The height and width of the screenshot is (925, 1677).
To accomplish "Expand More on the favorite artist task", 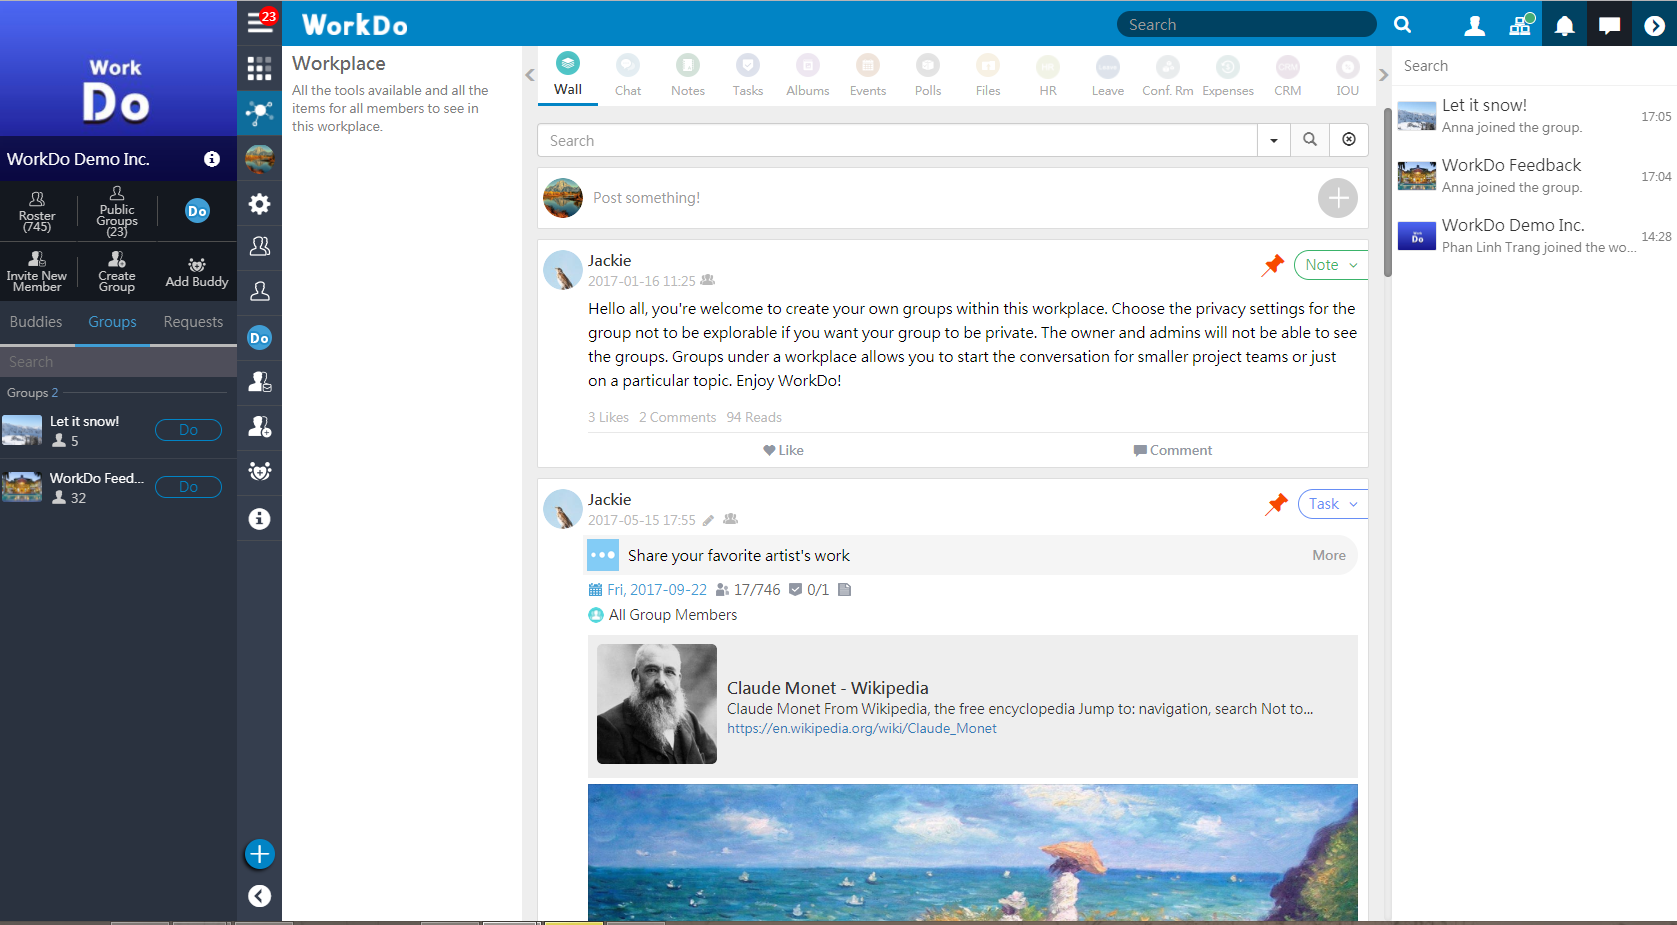I will pos(1329,555).
